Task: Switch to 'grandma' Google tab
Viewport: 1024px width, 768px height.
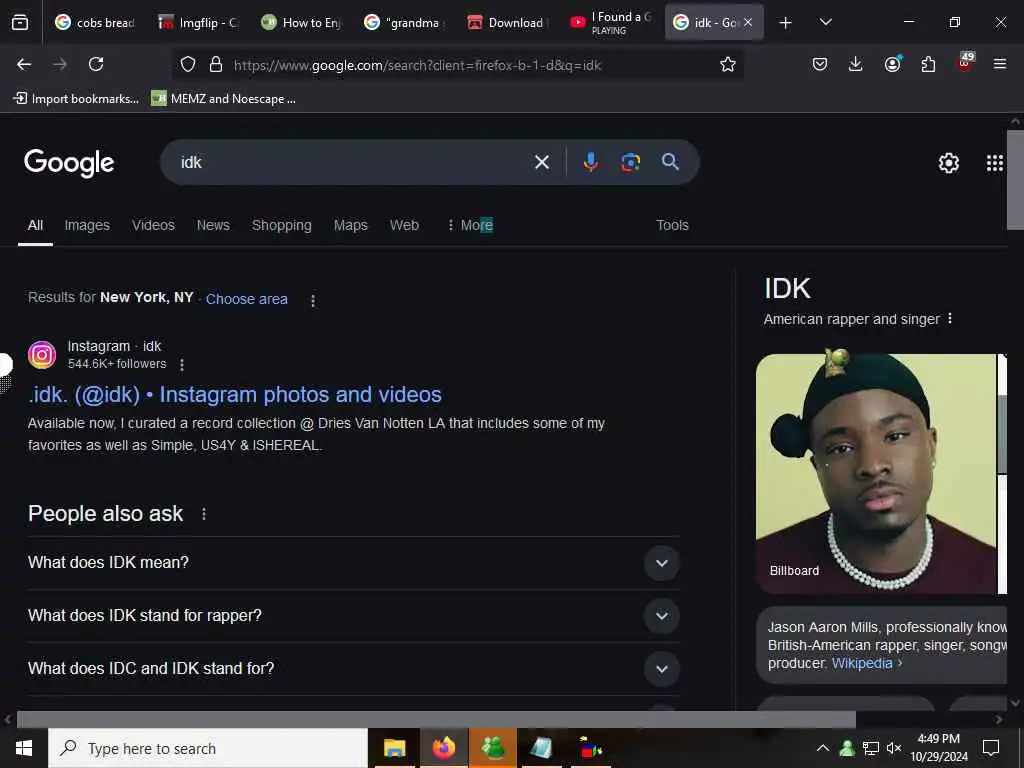Action: pyautogui.click(x=405, y=22)
